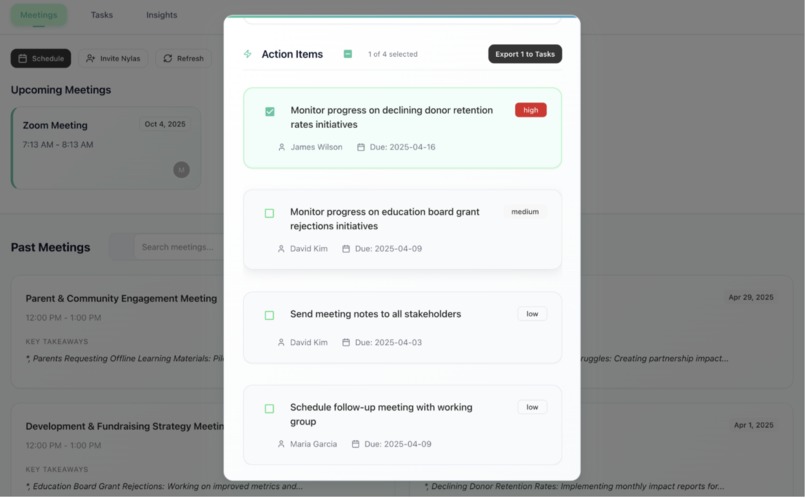The height and width of the screenshot is (498, 806).
Task: Click the Apr 29, 2025 date label
Action: [750, 298]
